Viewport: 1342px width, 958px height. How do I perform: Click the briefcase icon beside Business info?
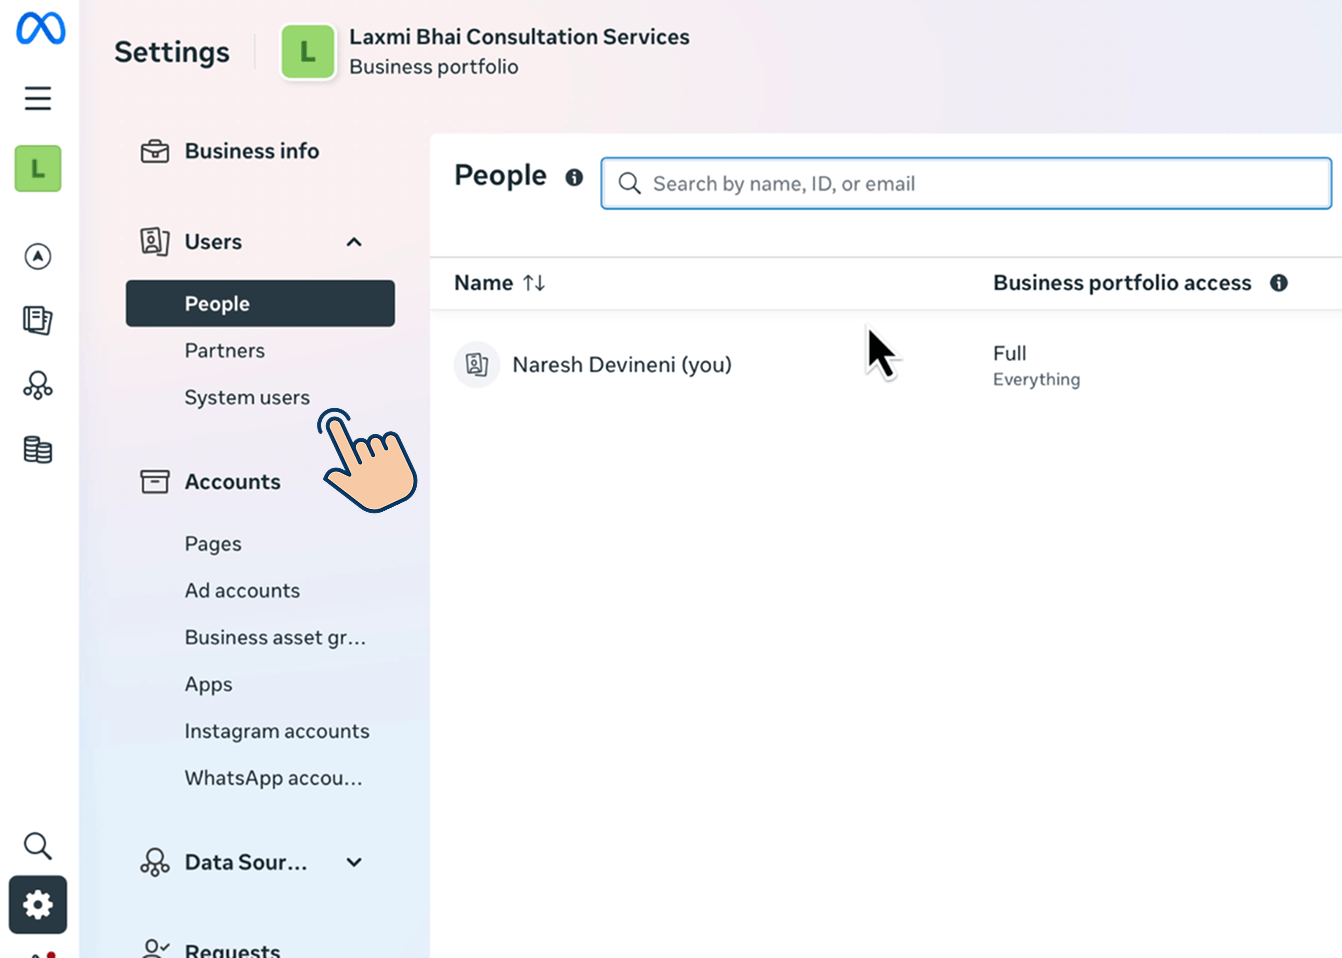coord(155,151)
